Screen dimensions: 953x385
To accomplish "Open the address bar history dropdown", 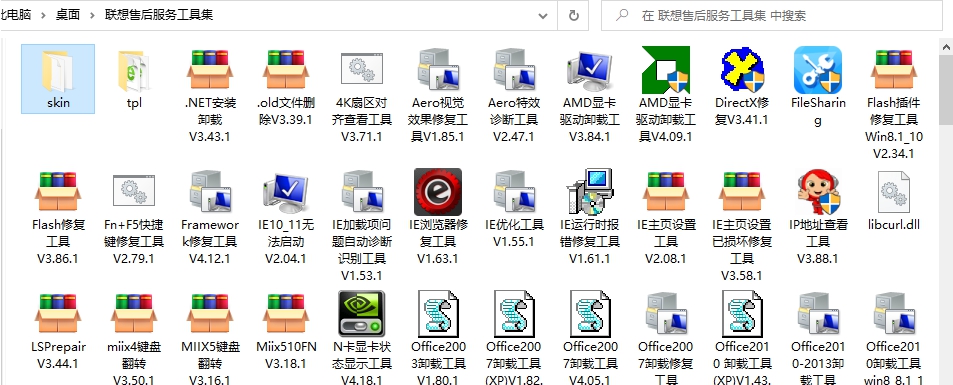I will coord(543,16).
